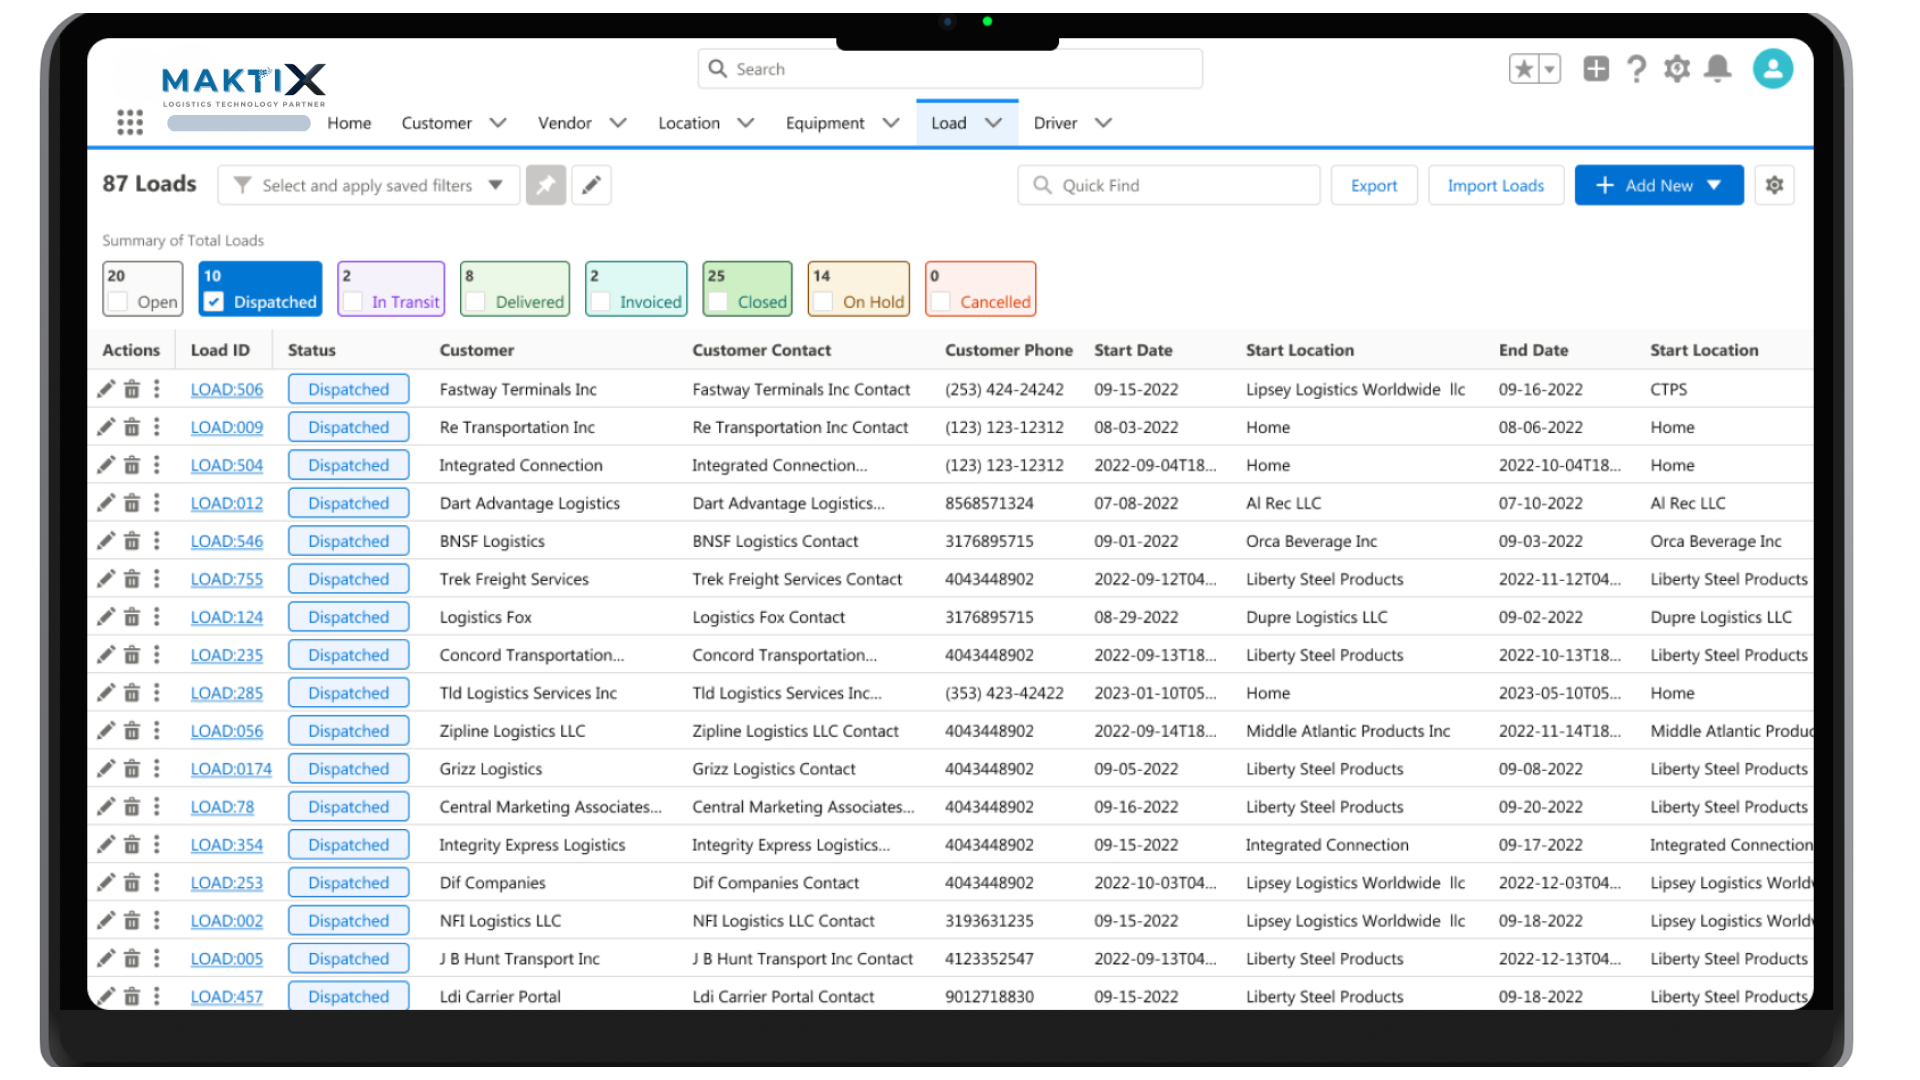Delete LOAD:0174 using trash icon
This screenshot has height=1080, width=1920.
coord(132,769)
